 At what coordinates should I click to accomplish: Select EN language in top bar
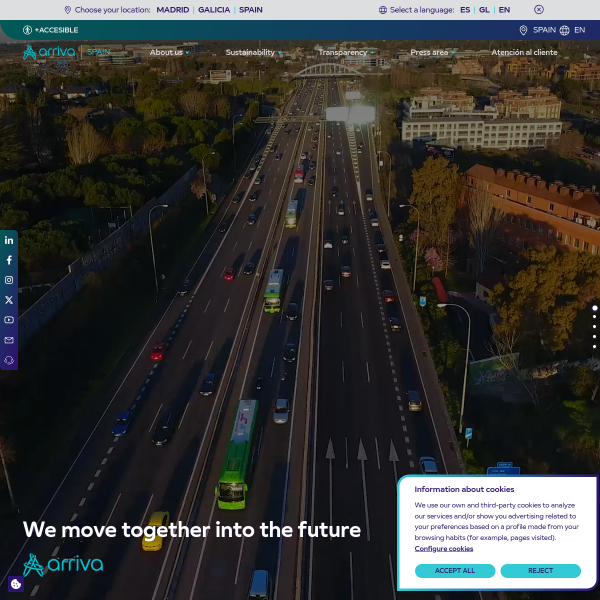504,10
